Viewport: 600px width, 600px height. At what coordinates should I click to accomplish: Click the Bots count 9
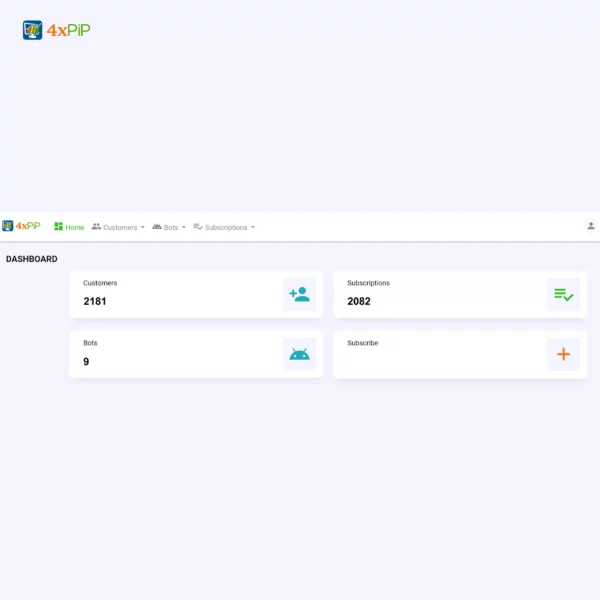86,361
